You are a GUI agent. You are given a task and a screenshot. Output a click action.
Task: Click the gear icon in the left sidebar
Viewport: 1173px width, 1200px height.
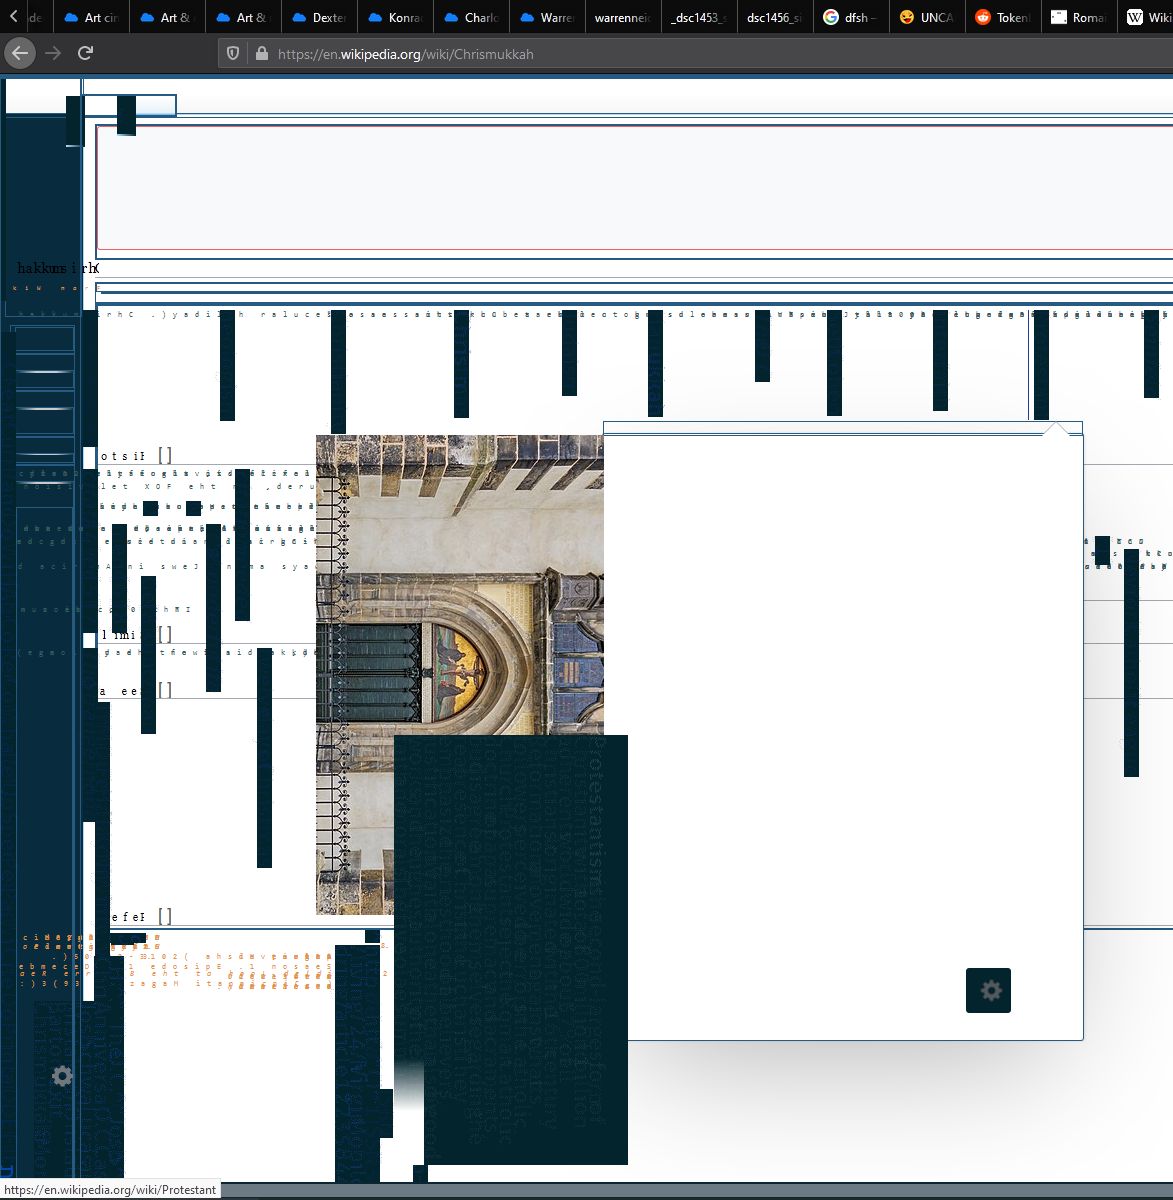pyautogui.click(x=62, y=1076)
